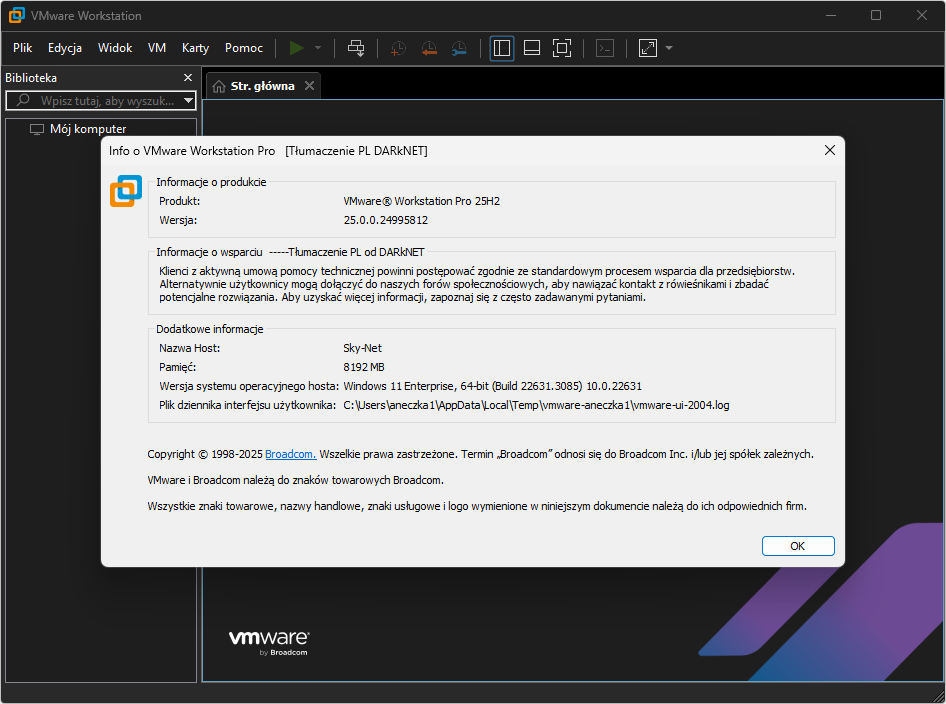Image resolution: width=946 pixels, height=704 pixels.
Task: Click the stretch guest display icon
Action: [x=647, y=48]
